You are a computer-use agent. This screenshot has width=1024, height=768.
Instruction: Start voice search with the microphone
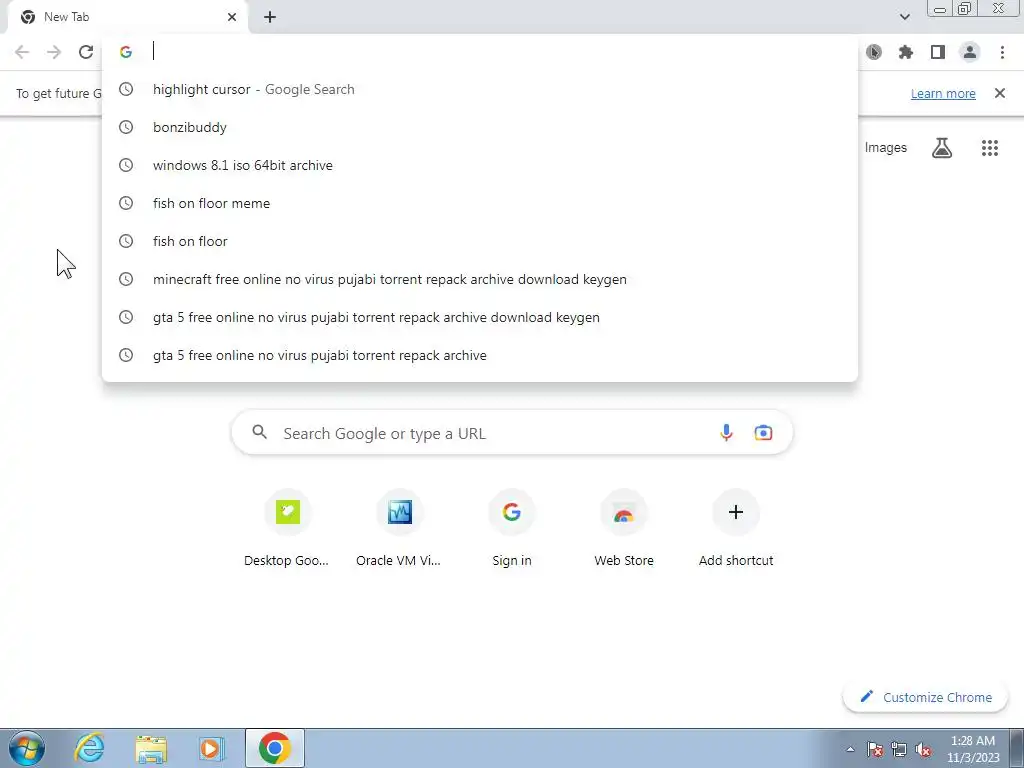726,432
